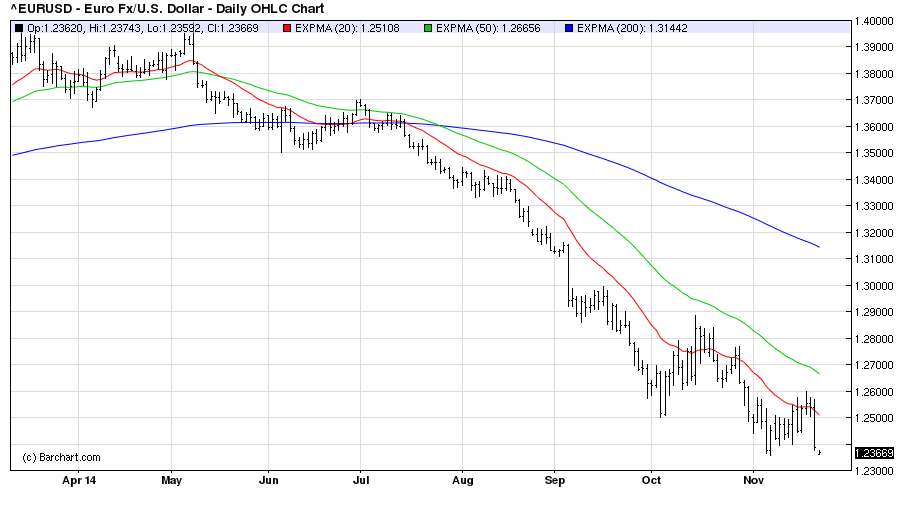The height and width of the screenshot is (511, 900).
Task: Click the black OHLC legend square
Action: point(19,28)
